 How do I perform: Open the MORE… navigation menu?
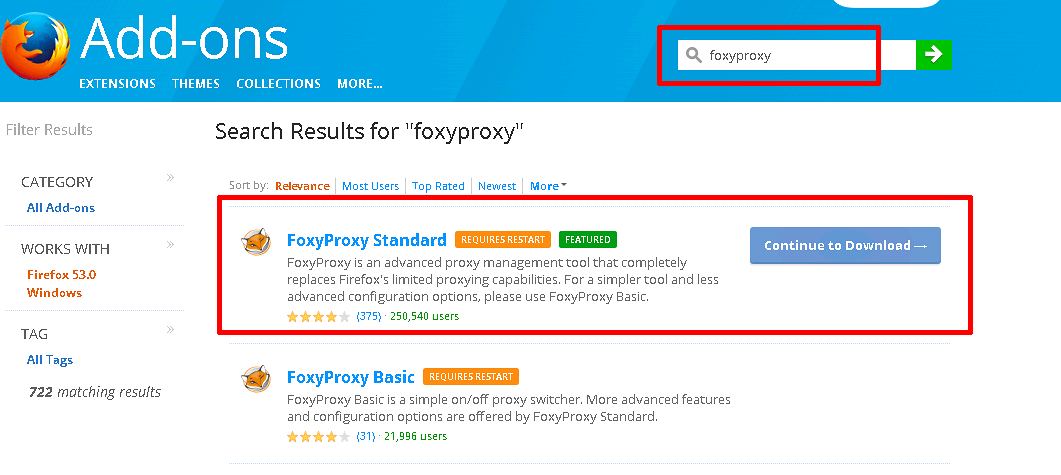[x=360, y=84]
